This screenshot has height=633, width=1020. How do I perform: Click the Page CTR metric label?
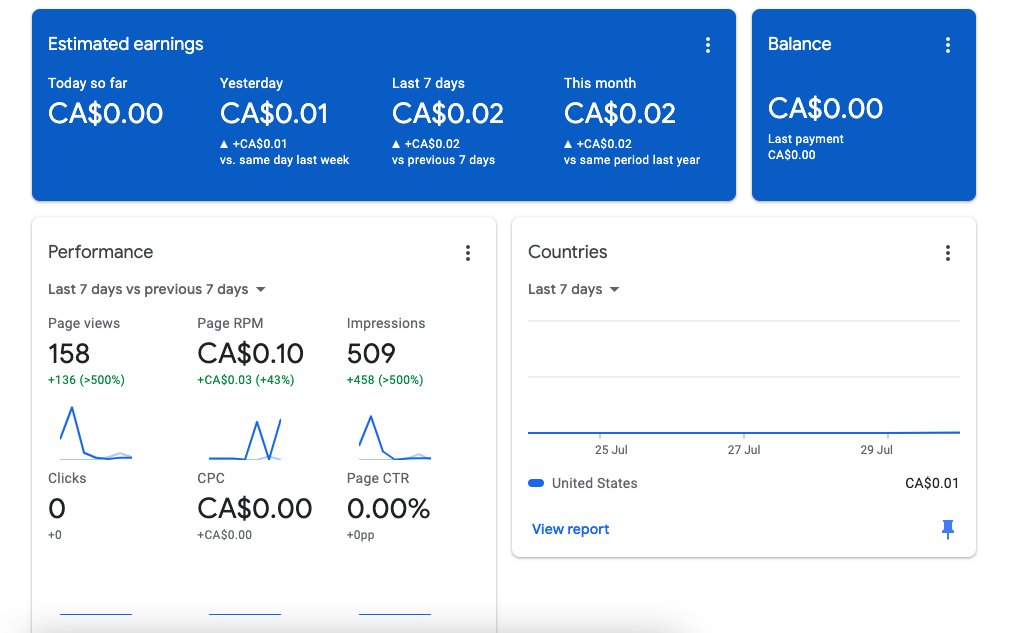[x=378, y=478]
